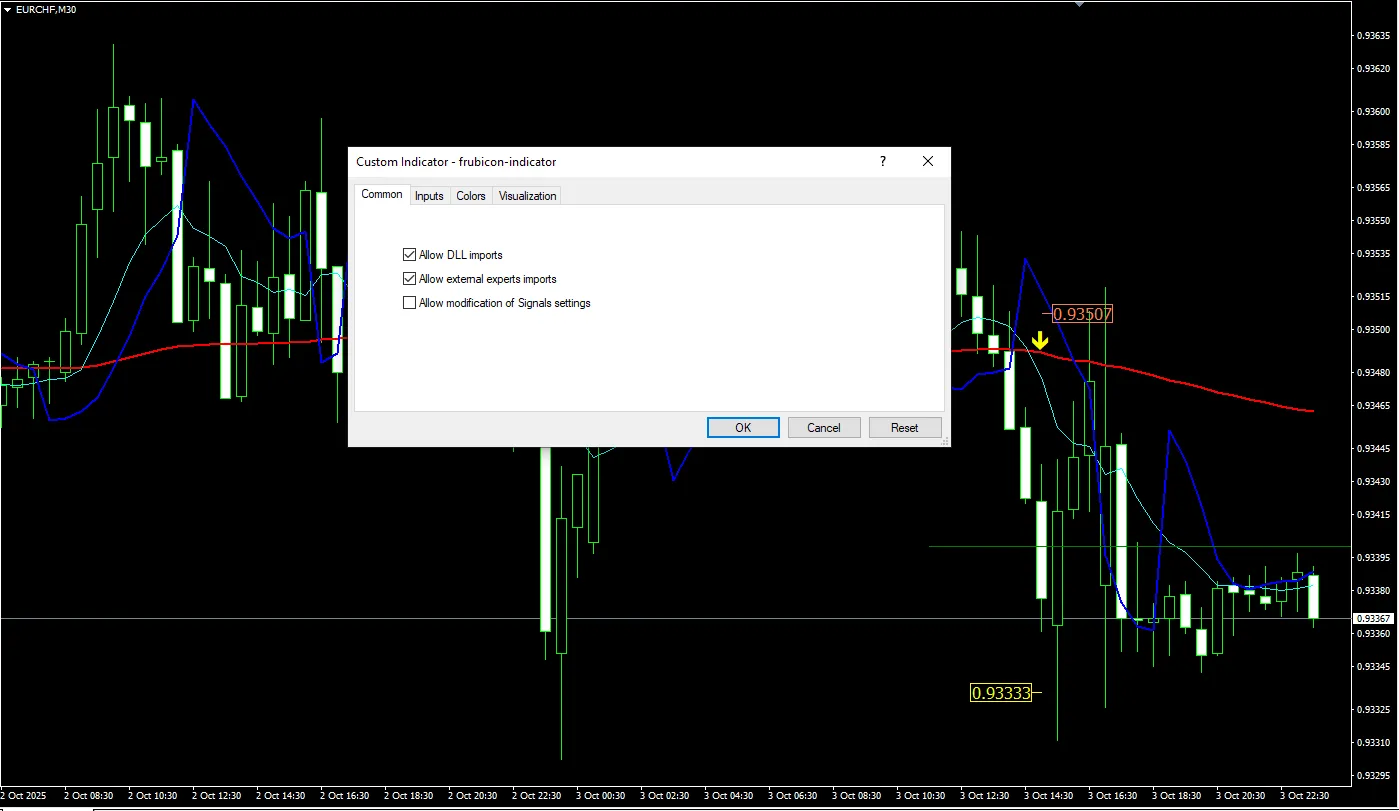Viewport: 1399px width, 811px height.
Task: Click the question mark help icon
Action: (882, 161)
